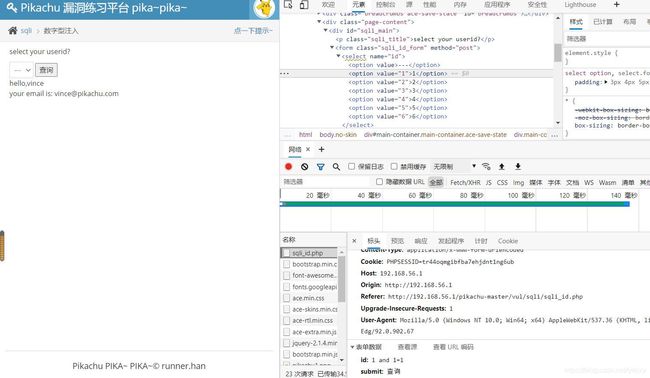Open the 发起程序 initiator tab

[x=451, y=241]
